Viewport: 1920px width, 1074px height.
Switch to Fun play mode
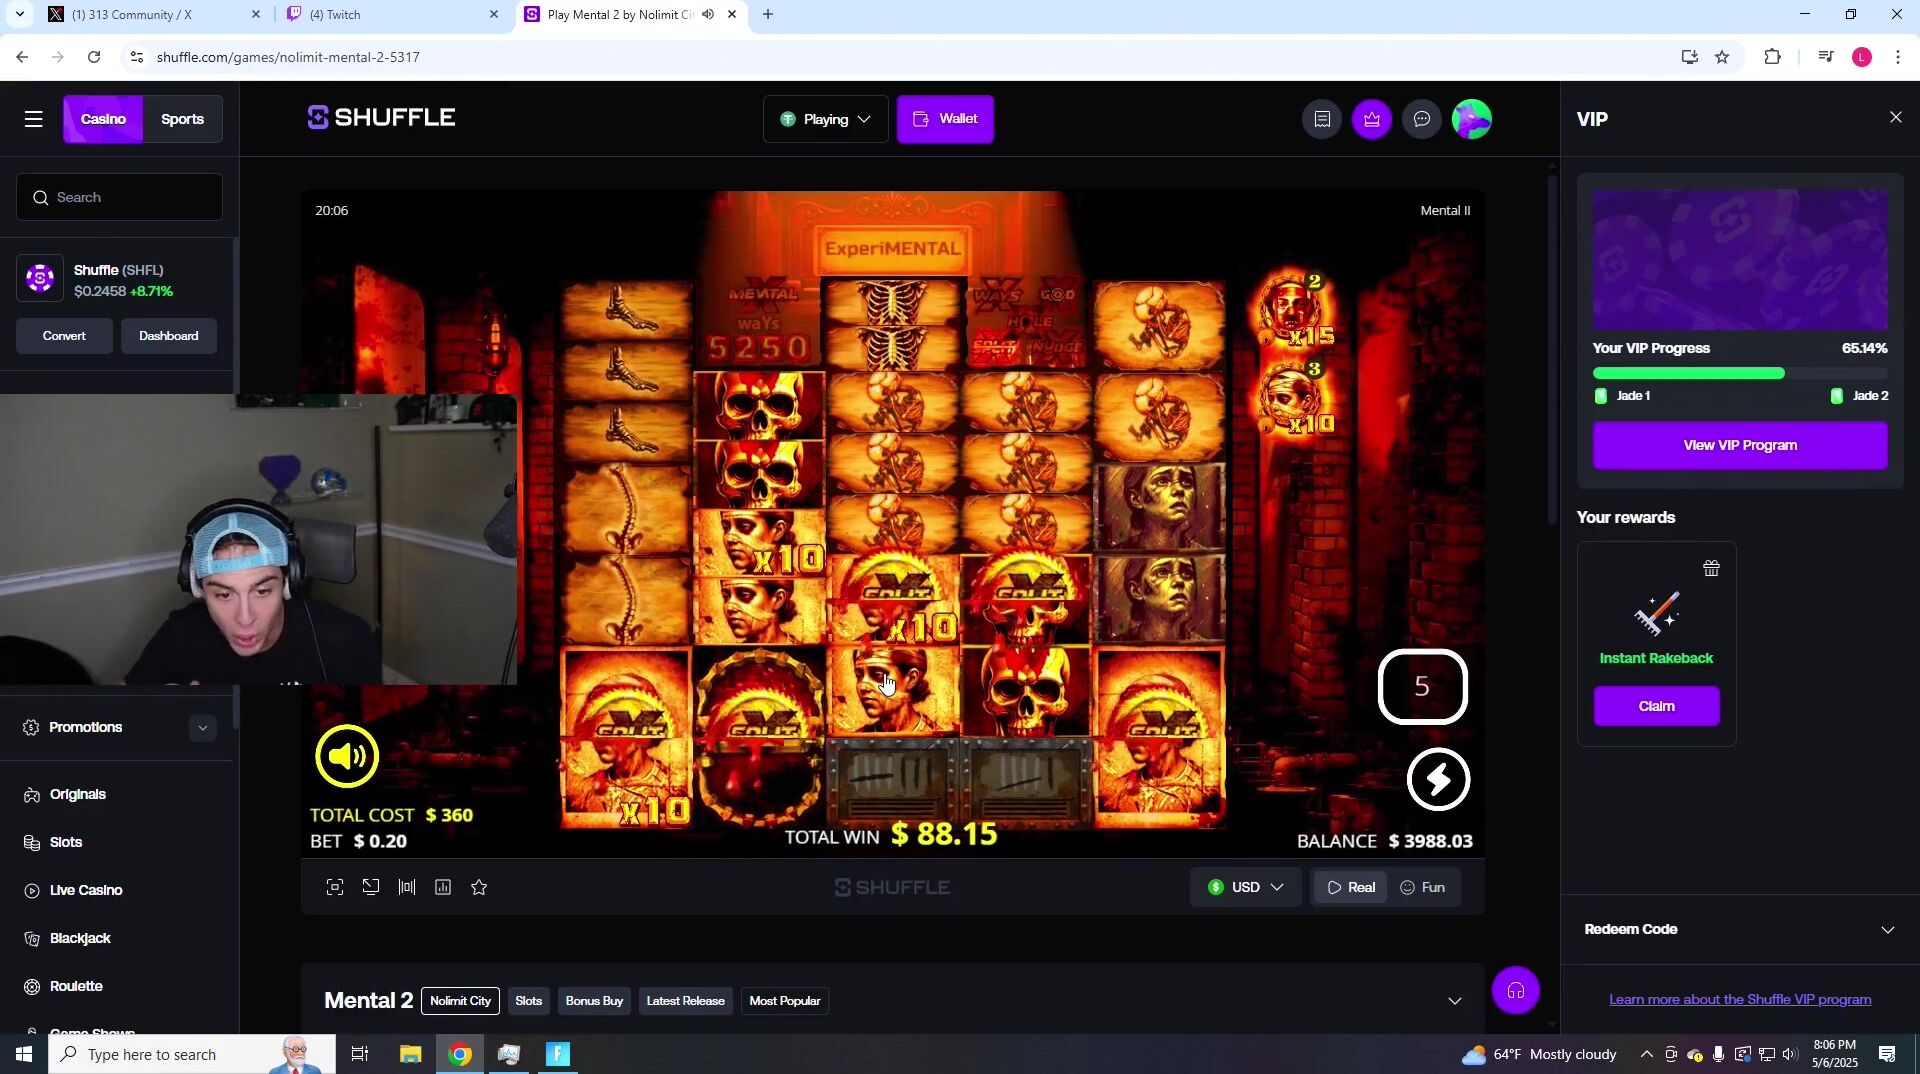(x=1422, y=887)
